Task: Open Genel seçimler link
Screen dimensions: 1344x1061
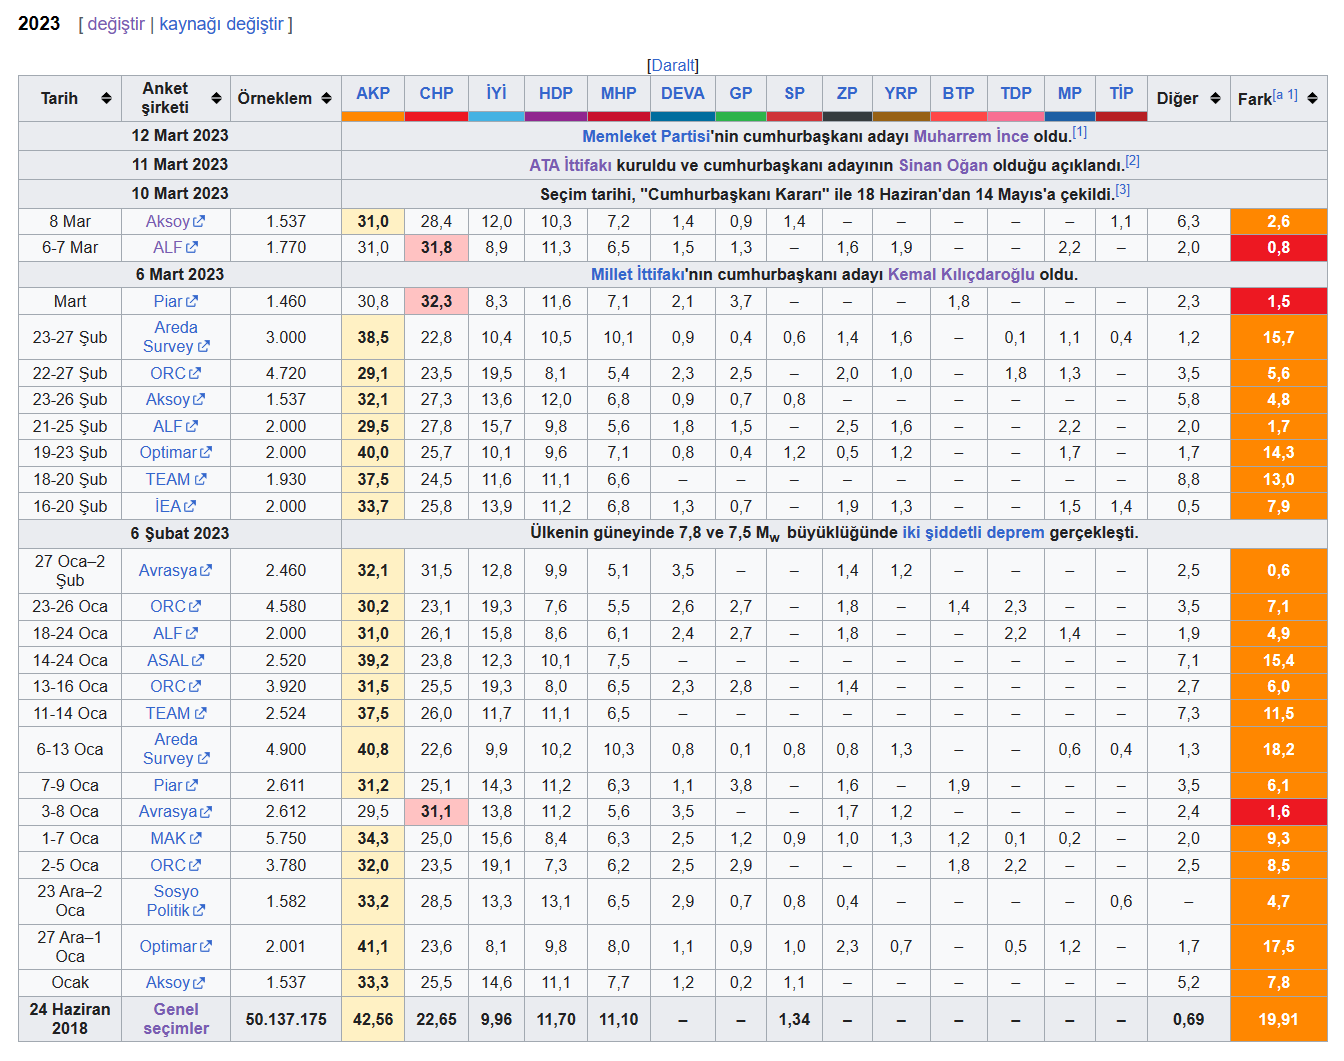Action: (x=176, y=1019)
